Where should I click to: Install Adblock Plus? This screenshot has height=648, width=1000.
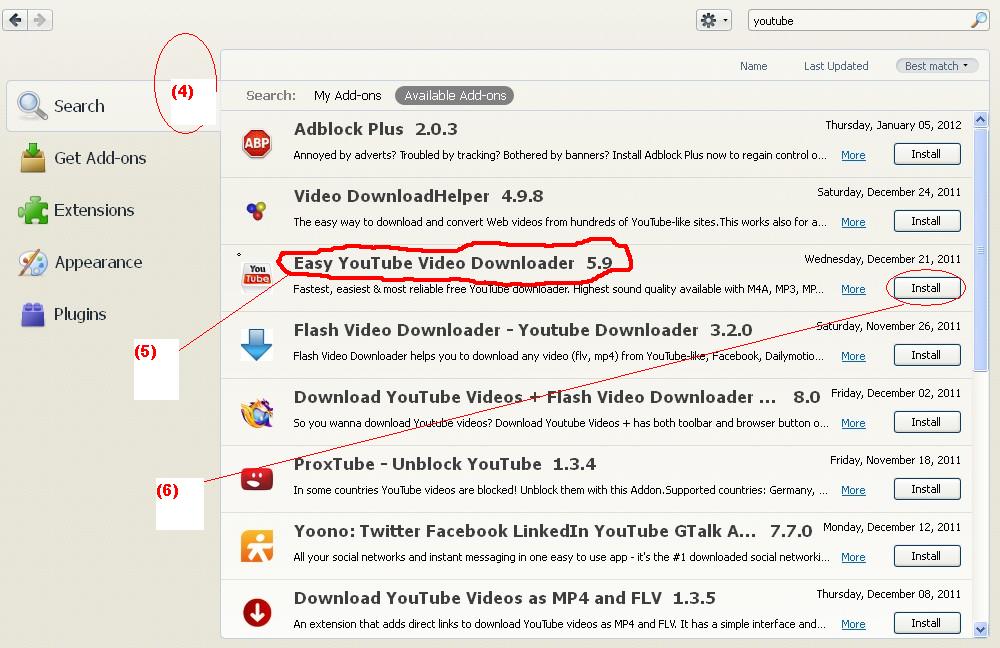(927, 154)
